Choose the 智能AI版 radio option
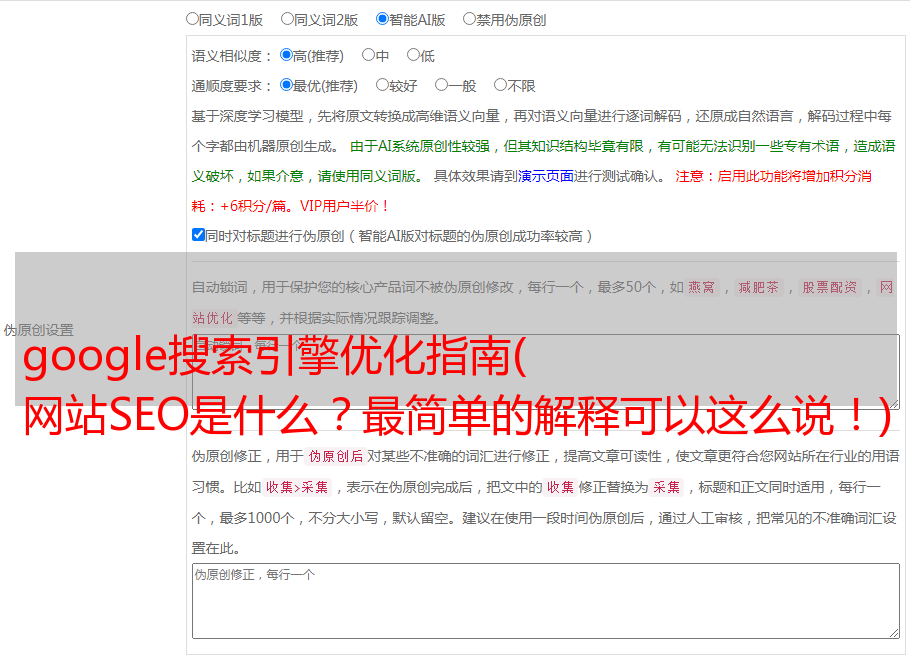This screenshot has width=911, height=658. [x=382, y=19]
